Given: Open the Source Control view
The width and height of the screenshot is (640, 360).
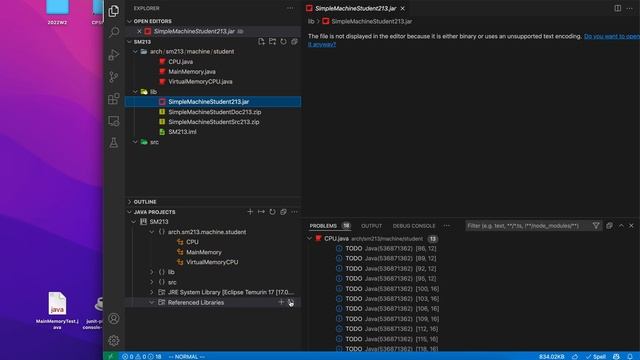Looking at the screenshot, I should (x=114, y=77).
